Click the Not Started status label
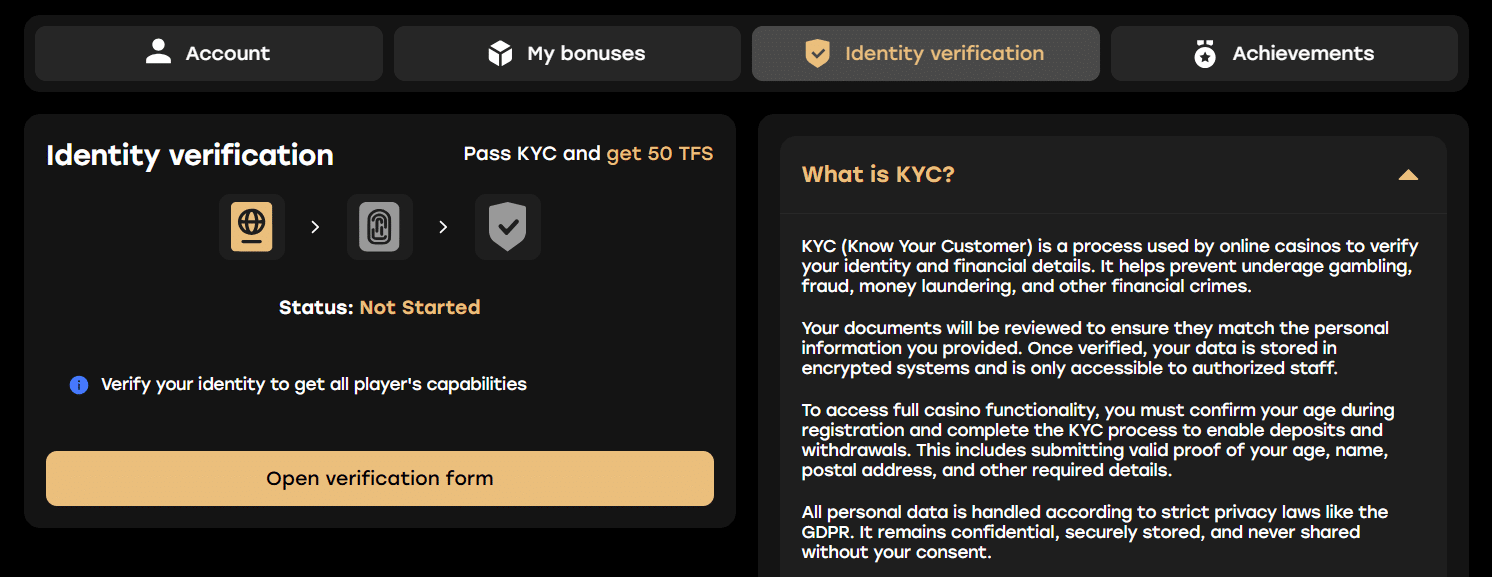Image resolution: width=1492 pixels, height=577 pixels. click(x=420, y=307)
